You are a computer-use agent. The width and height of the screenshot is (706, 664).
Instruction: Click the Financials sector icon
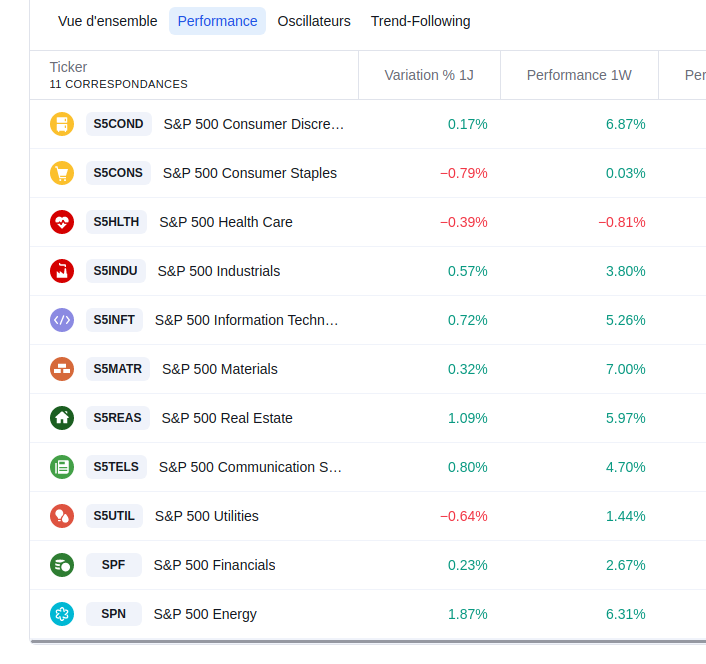point(62,565)
